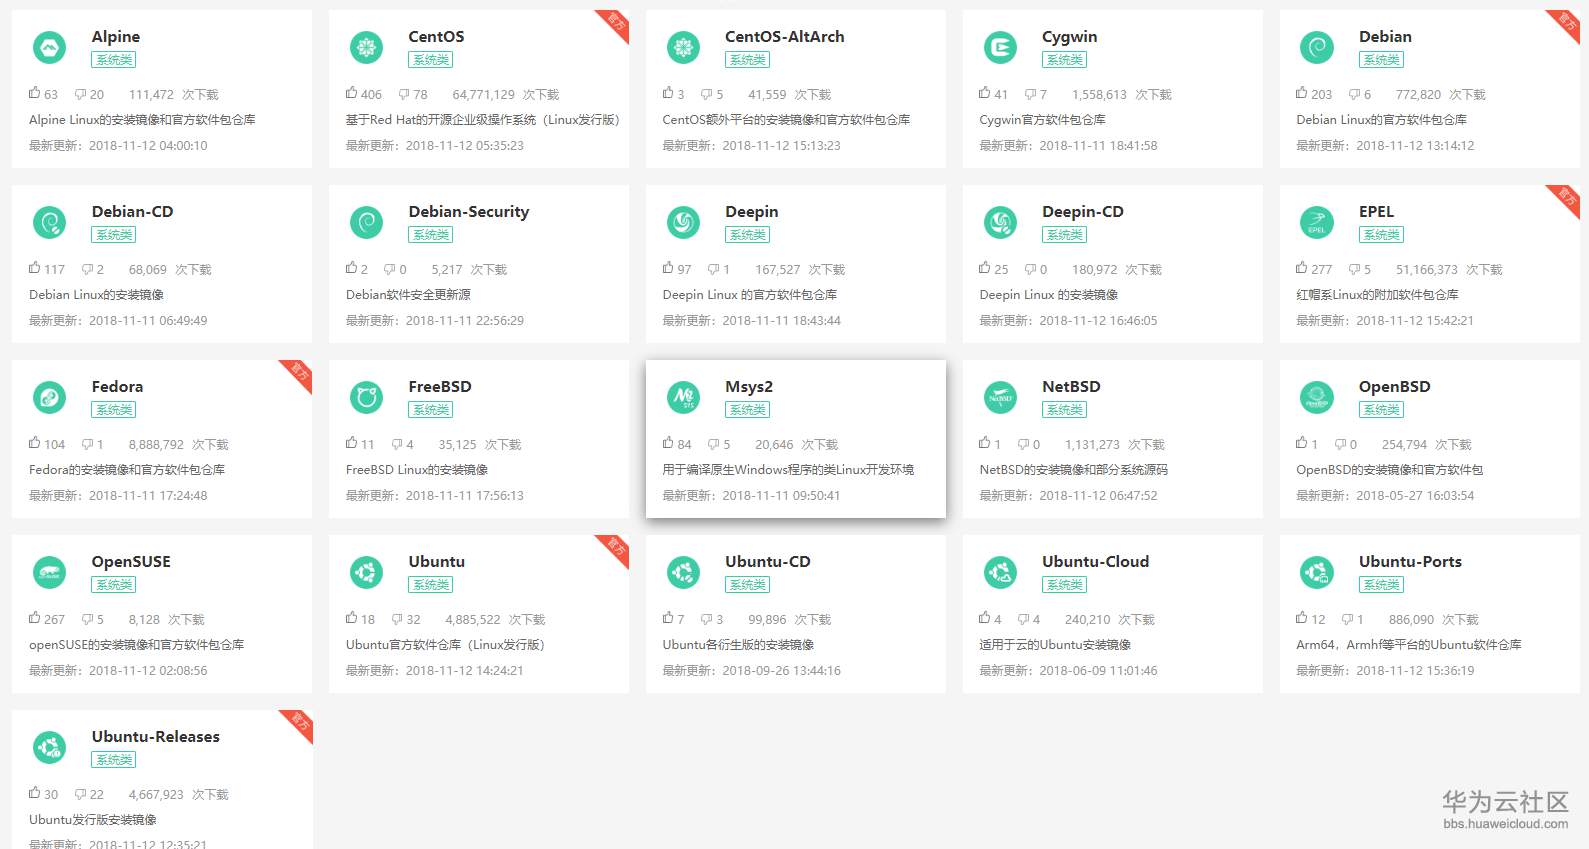Click the EPEL download count 51,166,373
Viewport: 1589px width, 849px height.
(1427, 270)
